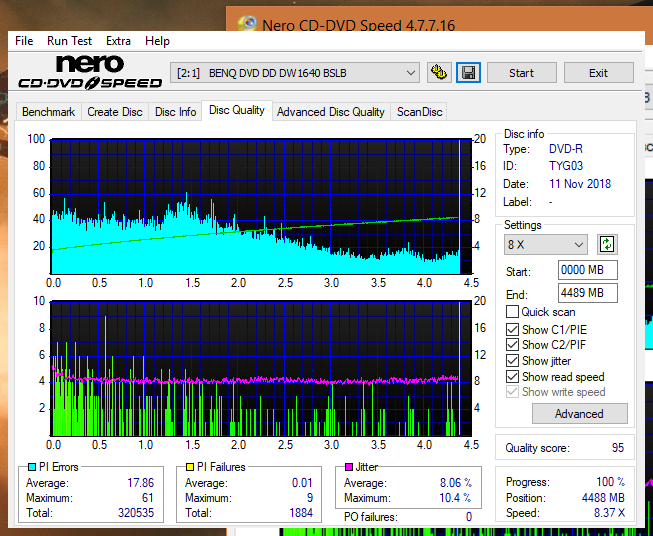Switch to the Disc Info tab

pyautogui.click(x=175, y=112)
